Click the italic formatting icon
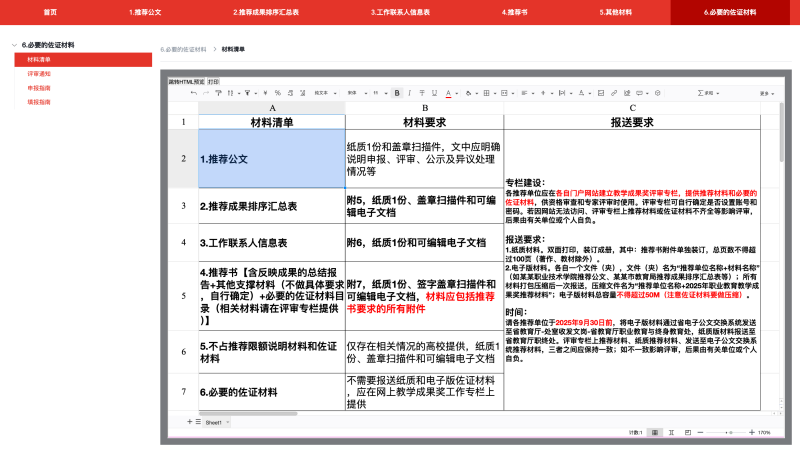The width and height of the screenshot is (800, 453). 410,93
